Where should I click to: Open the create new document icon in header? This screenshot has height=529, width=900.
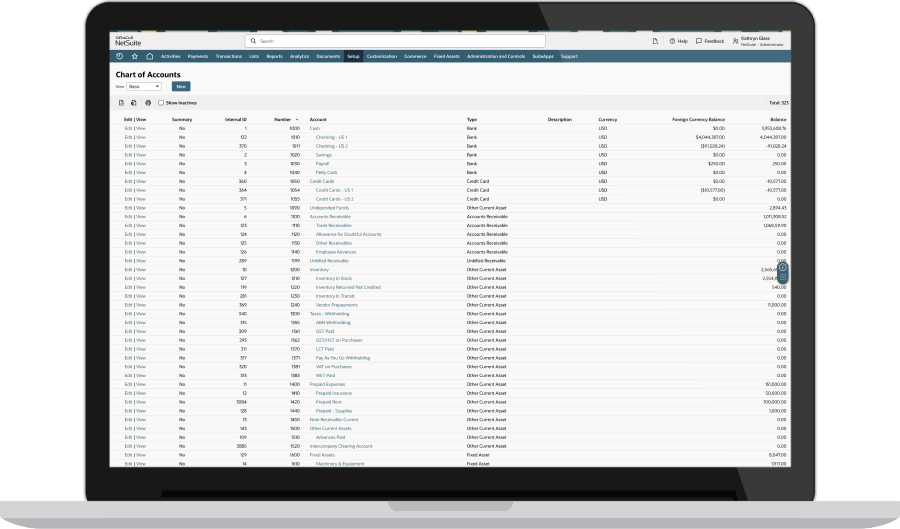coord(655,41)
